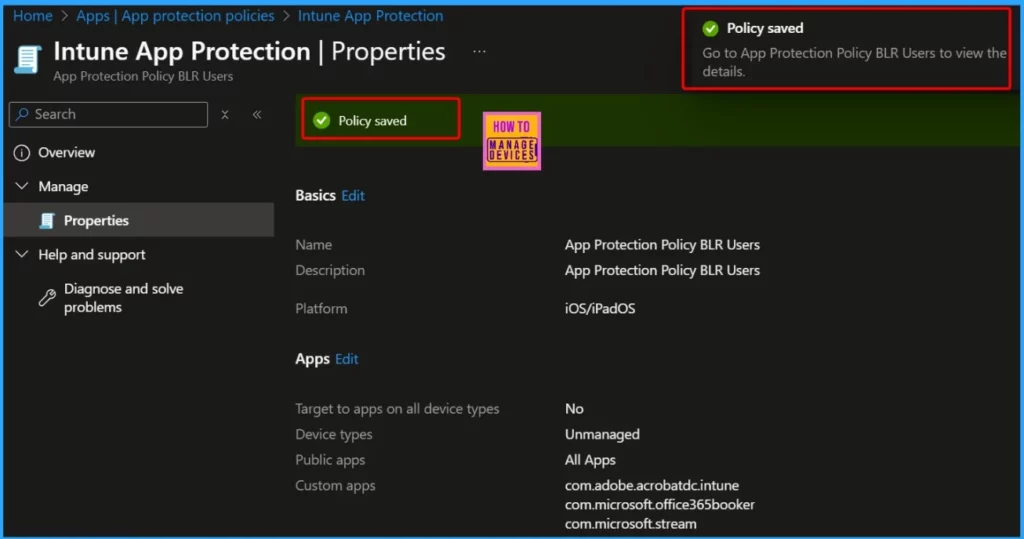
Task: Click the Policy saved toast check icon
Action: pyautogui.click(x=710, y=28)
